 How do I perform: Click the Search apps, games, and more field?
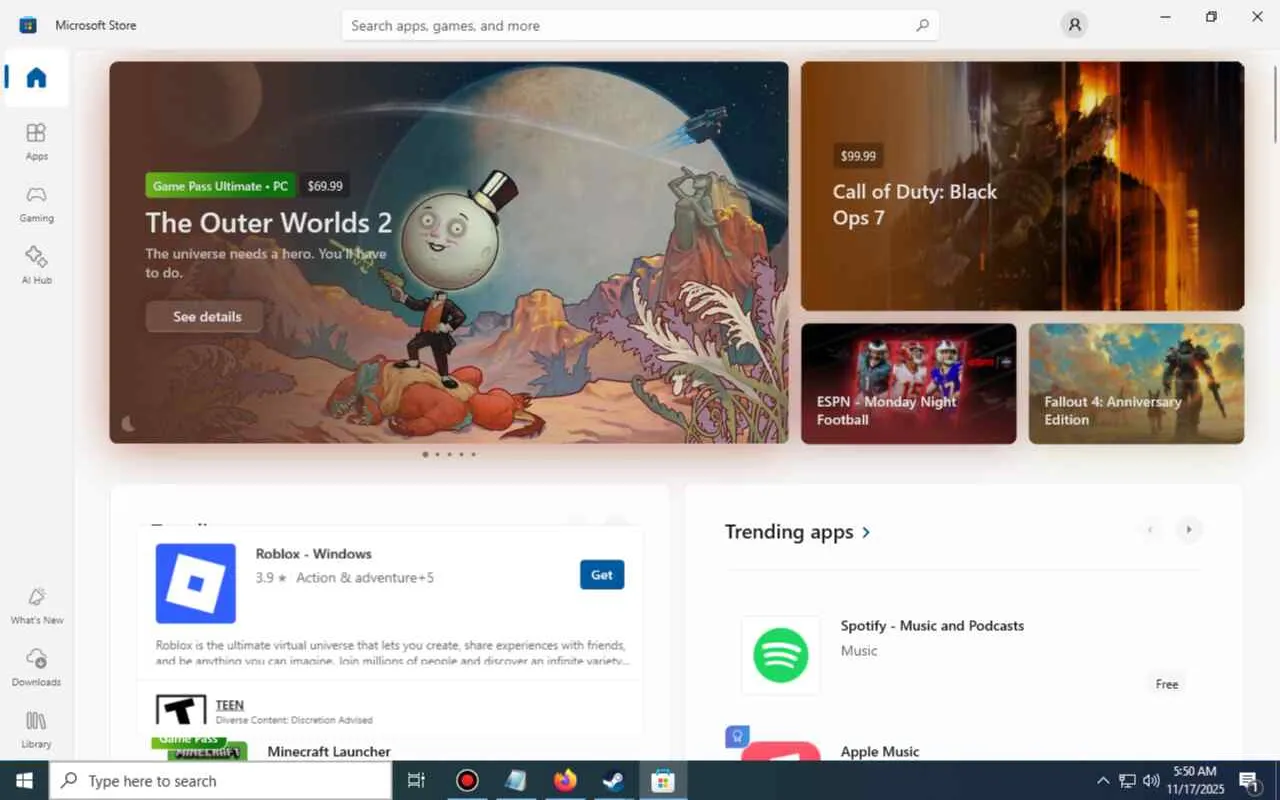tap(640, 25)
